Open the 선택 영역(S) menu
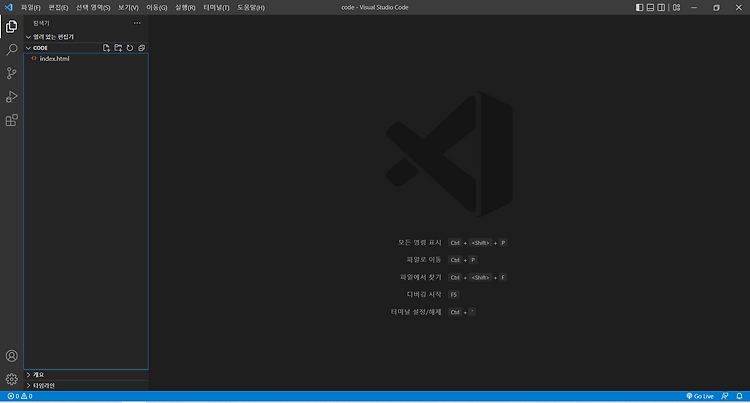 coord(93,8)
